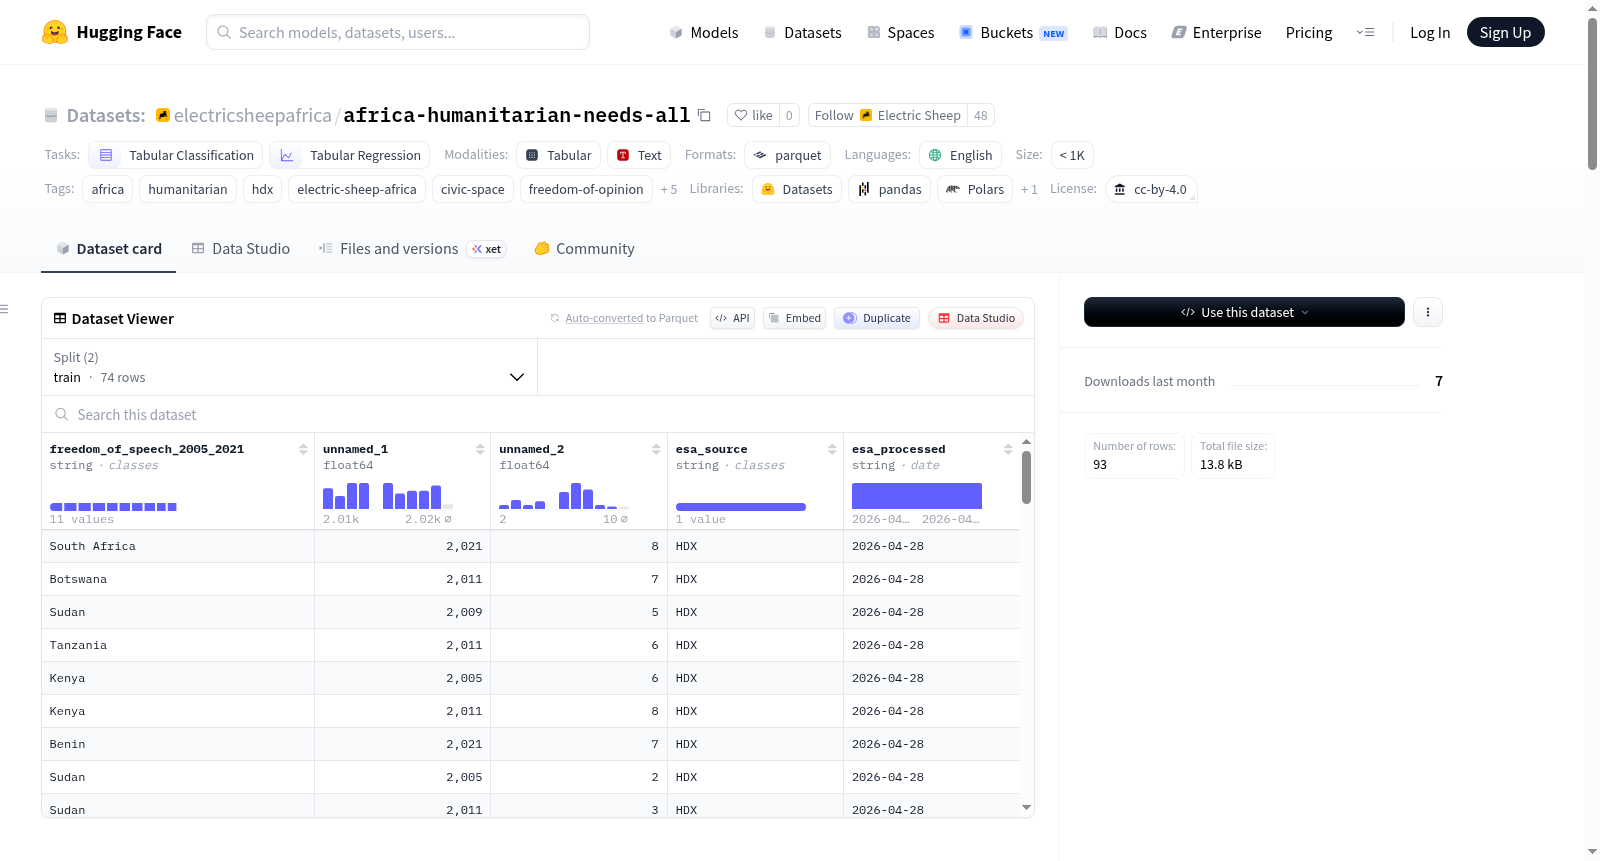Screen dimensions: 1600x861
Task: Click the dataset table vertical scrollbar
Action: click(x=1026, y=478)
